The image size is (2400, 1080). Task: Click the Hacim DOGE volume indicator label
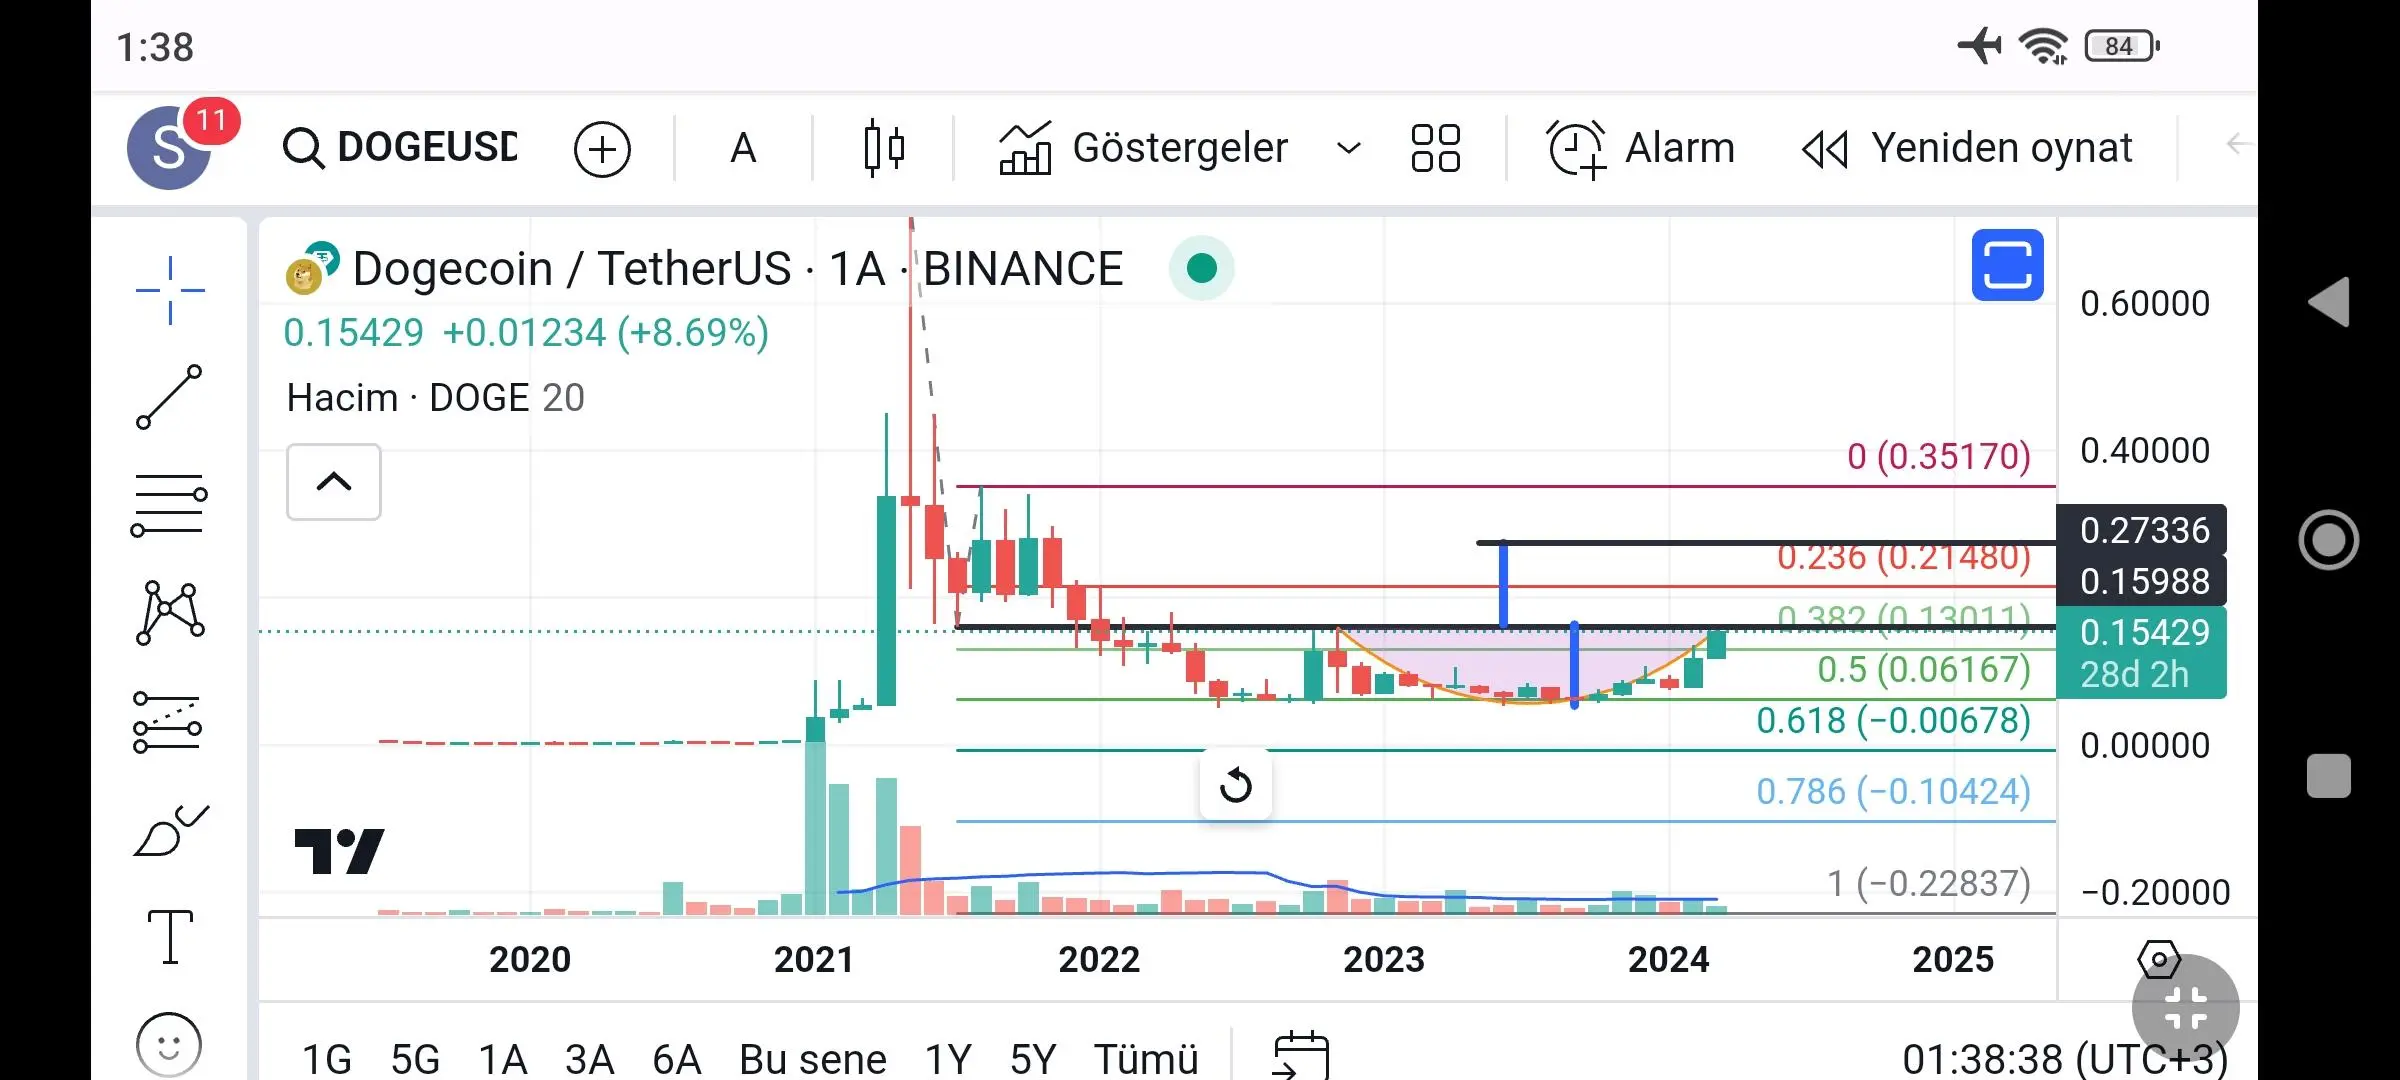[x=435, y=398]
